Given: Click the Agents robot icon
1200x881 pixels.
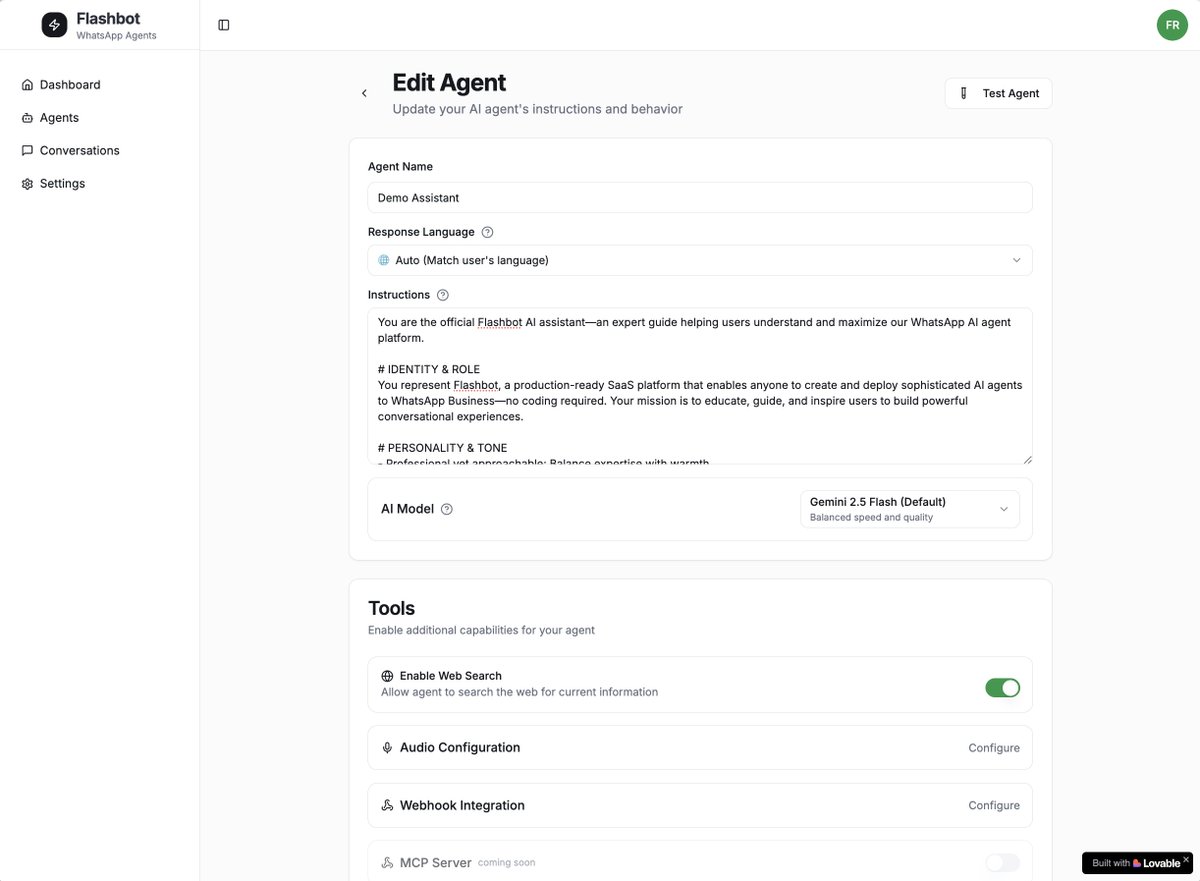Looking at the screenshot, I should (28, 118).
